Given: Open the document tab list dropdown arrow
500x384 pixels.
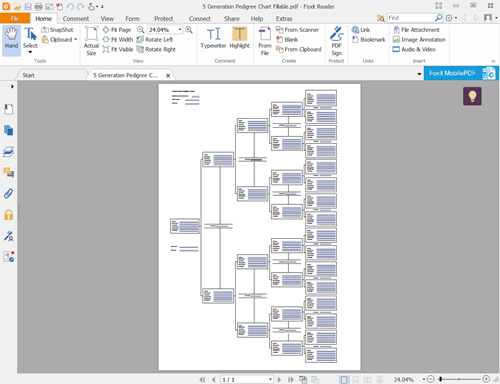Looking at the screenshot, I should pos(419,74).
